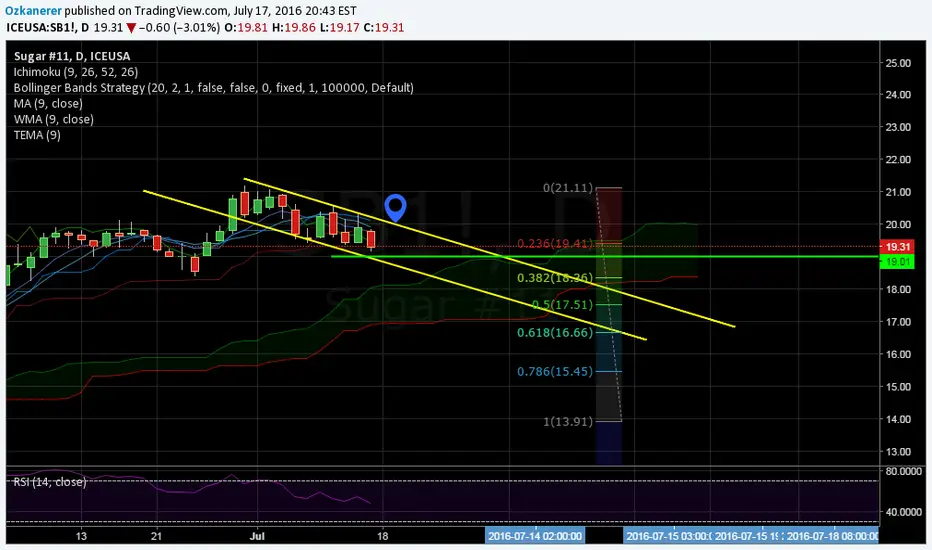Select the WMA (9, close) indicator label
This screenshot has height=550, width=932.
click(x=53, y=120)
